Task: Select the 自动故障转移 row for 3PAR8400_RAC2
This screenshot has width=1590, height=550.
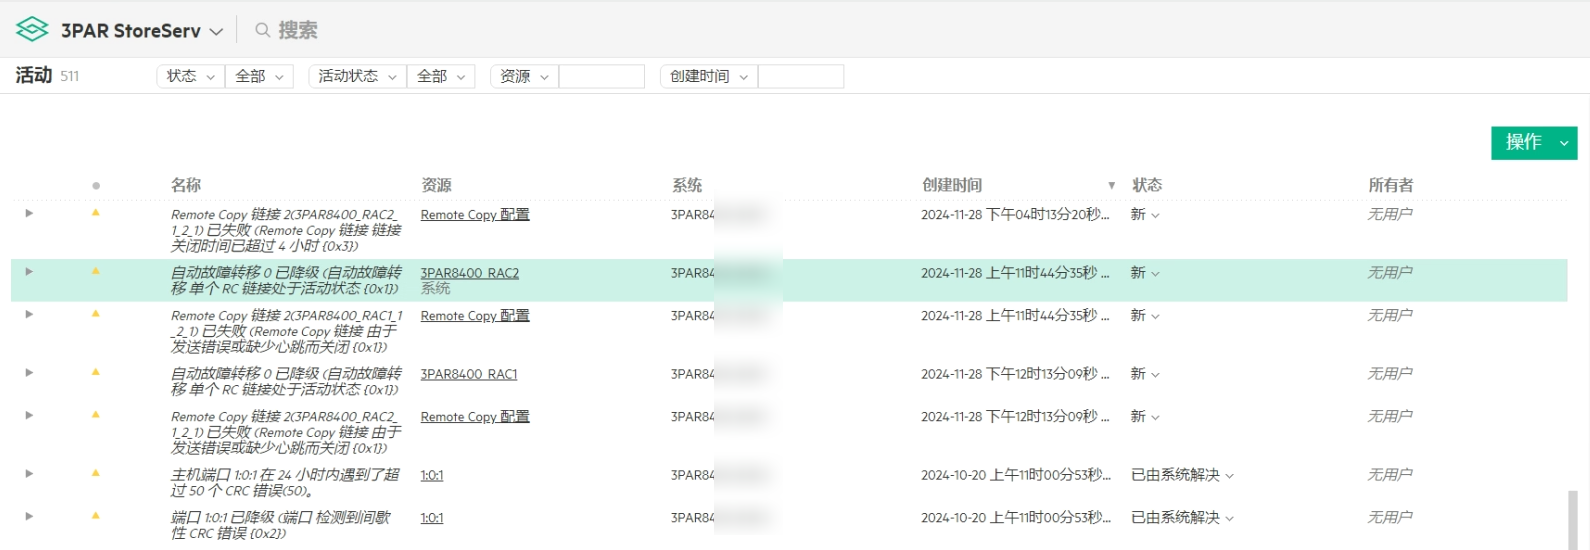Action: 789,281
